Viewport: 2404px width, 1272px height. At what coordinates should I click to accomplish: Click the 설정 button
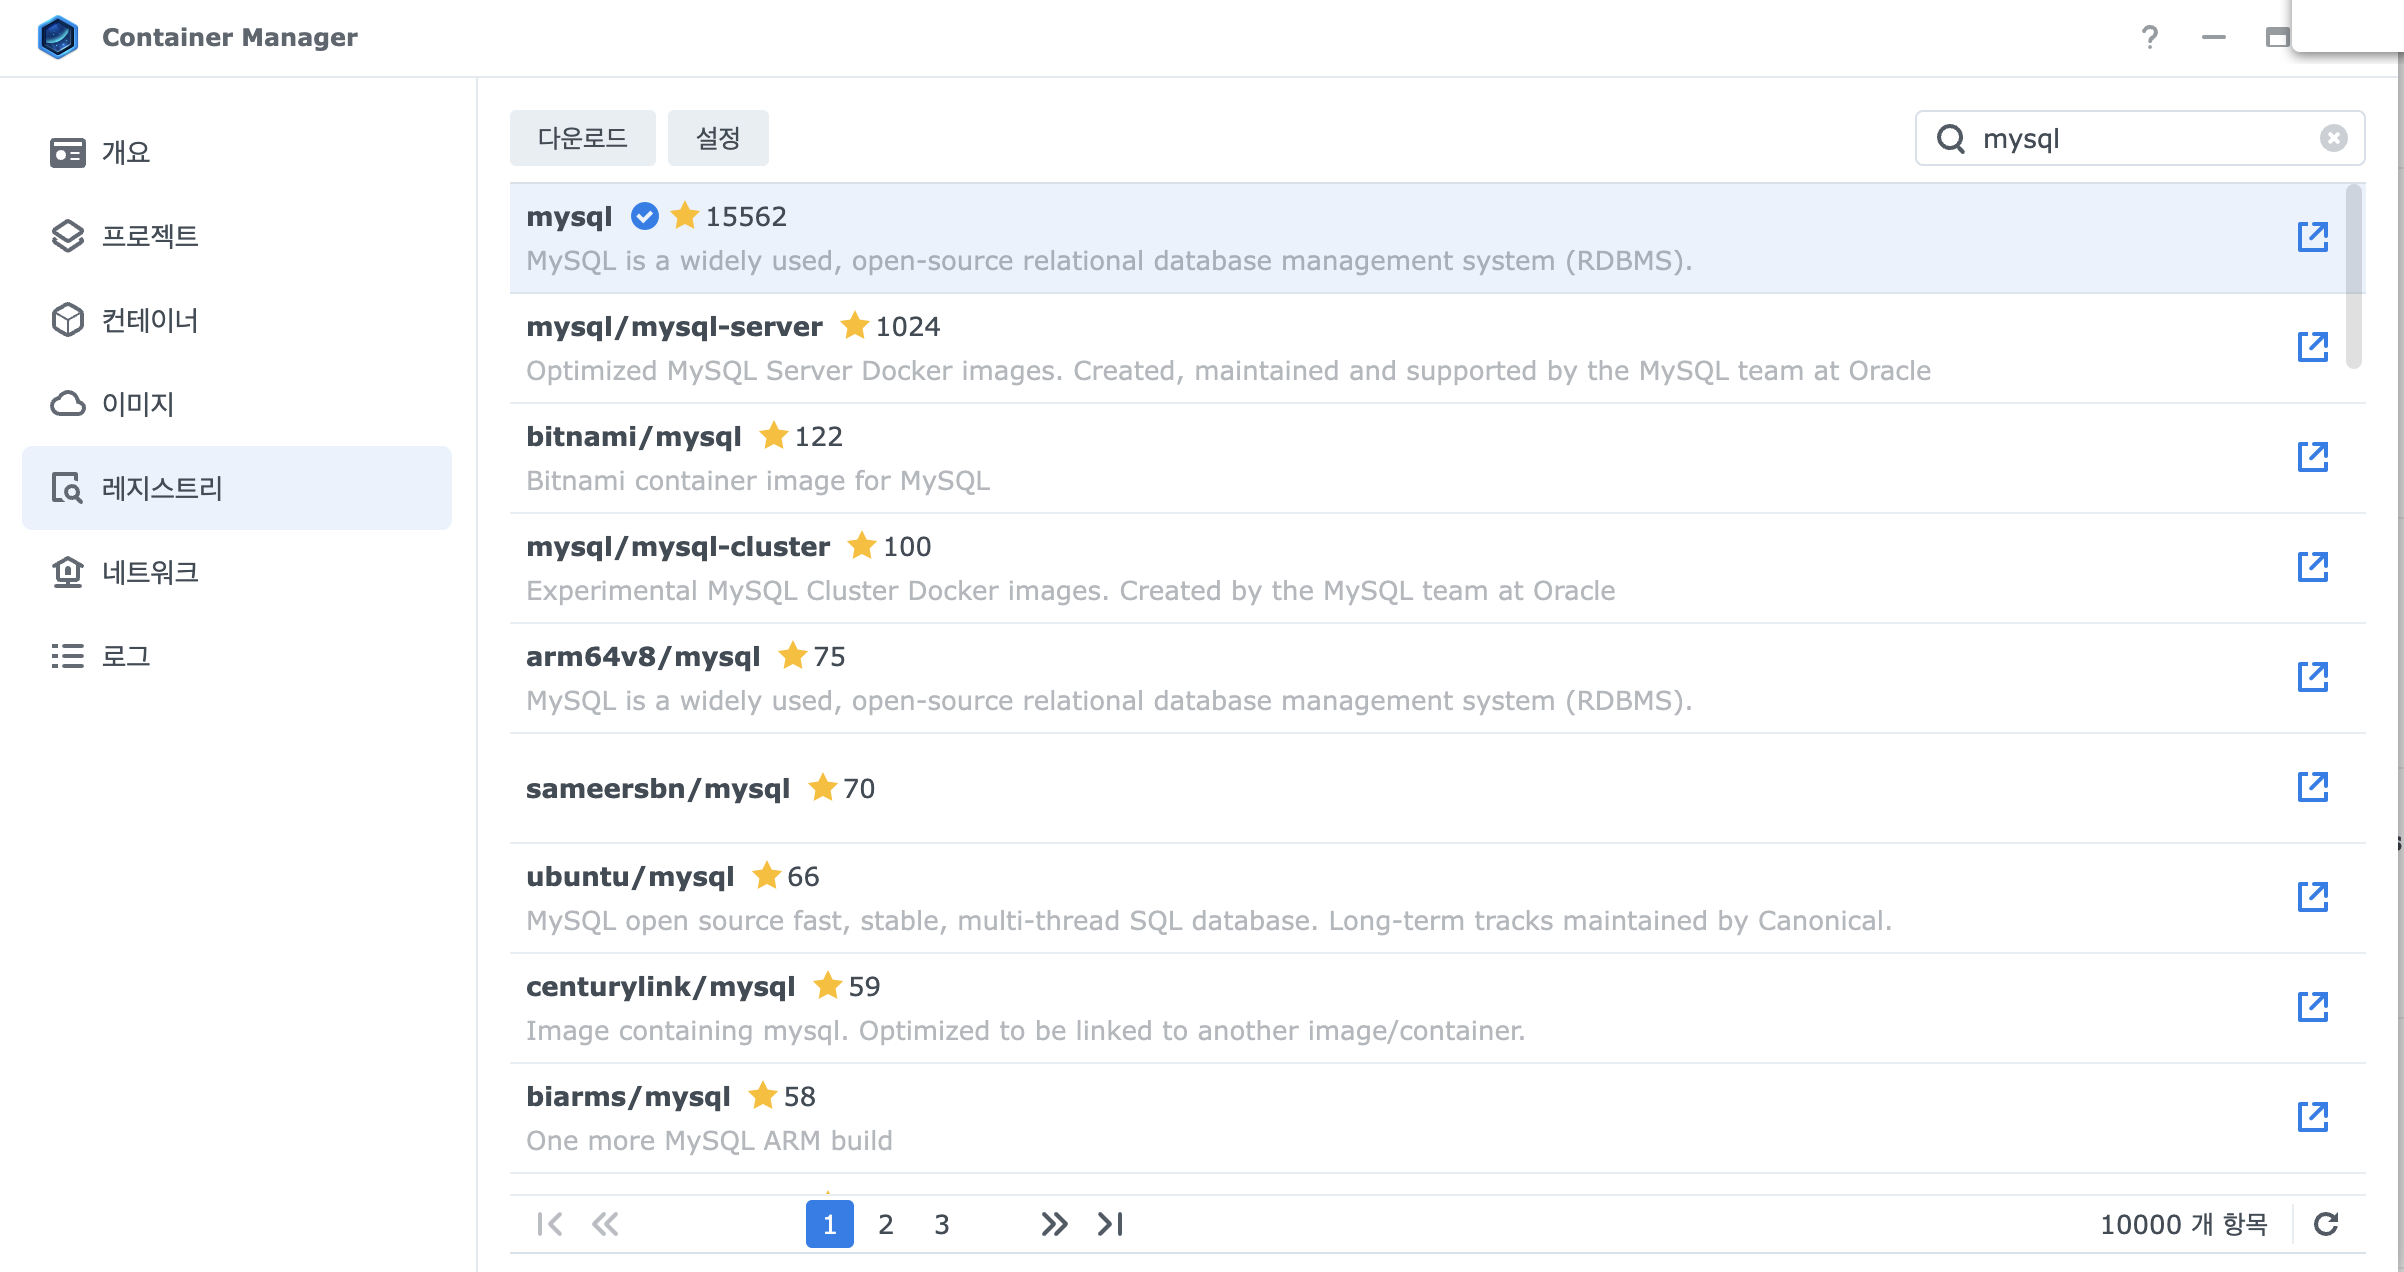718,138
